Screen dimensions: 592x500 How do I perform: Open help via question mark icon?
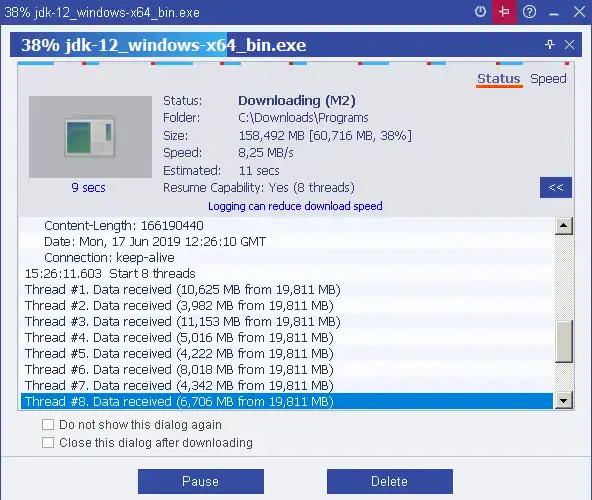[529, 12]
